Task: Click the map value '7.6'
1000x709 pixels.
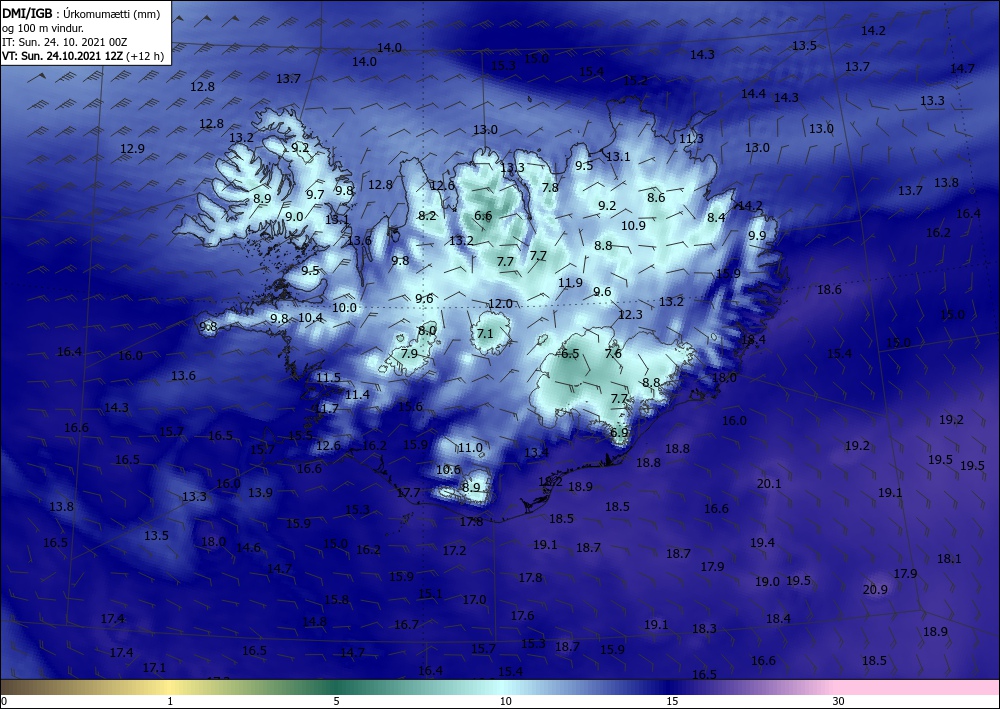Action: pyautogui.click(x=613, y=353)
